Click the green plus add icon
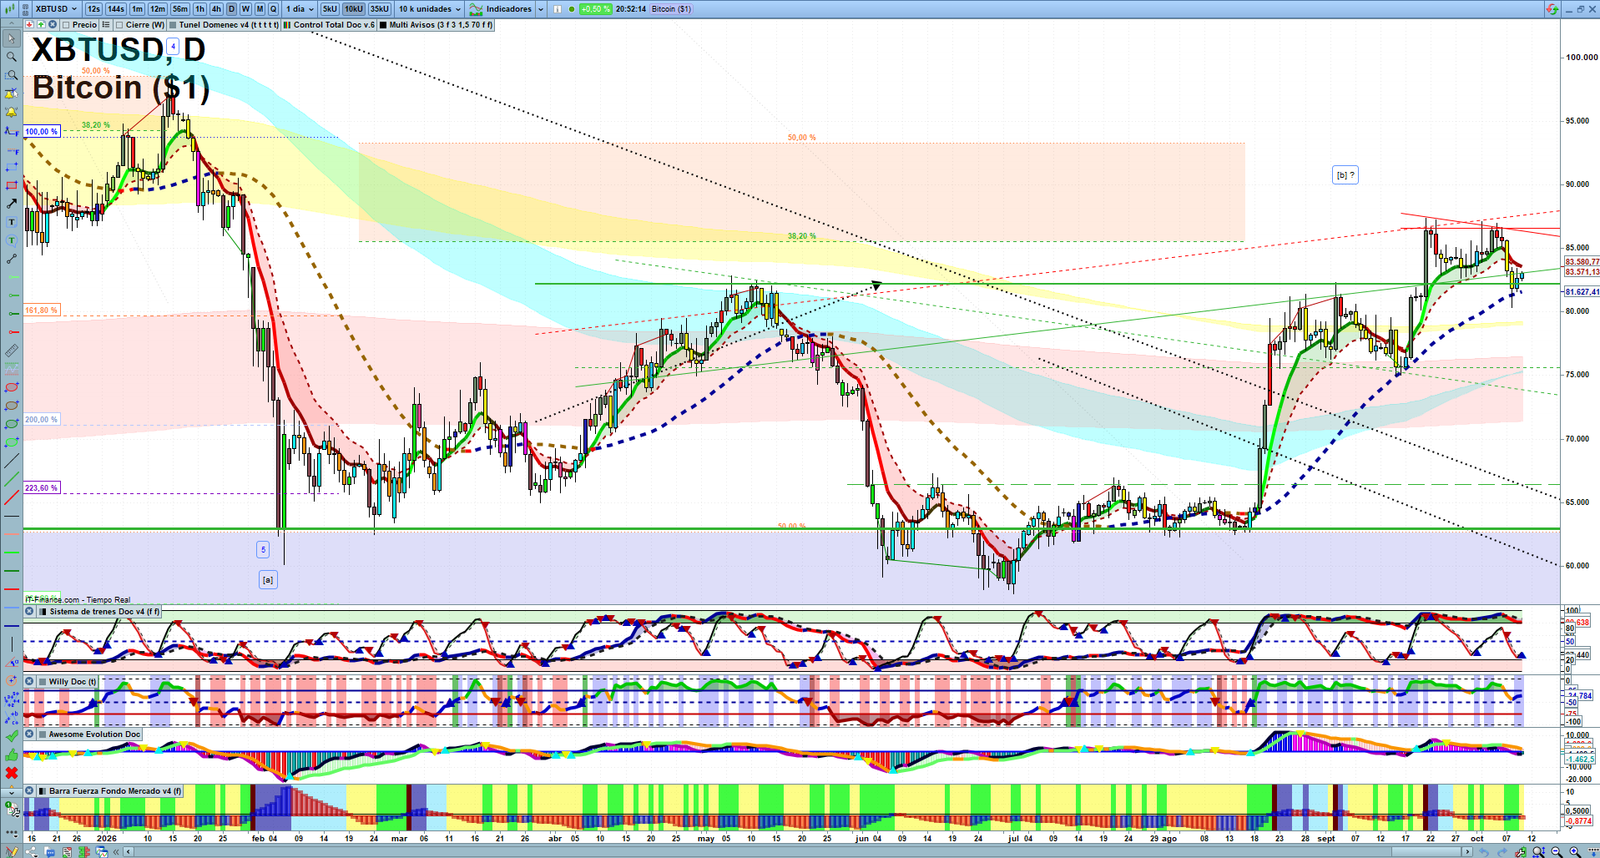Image resolution: width=1600 pixels, height=858 pixels. pyautogui.click(x=40, y=25)
